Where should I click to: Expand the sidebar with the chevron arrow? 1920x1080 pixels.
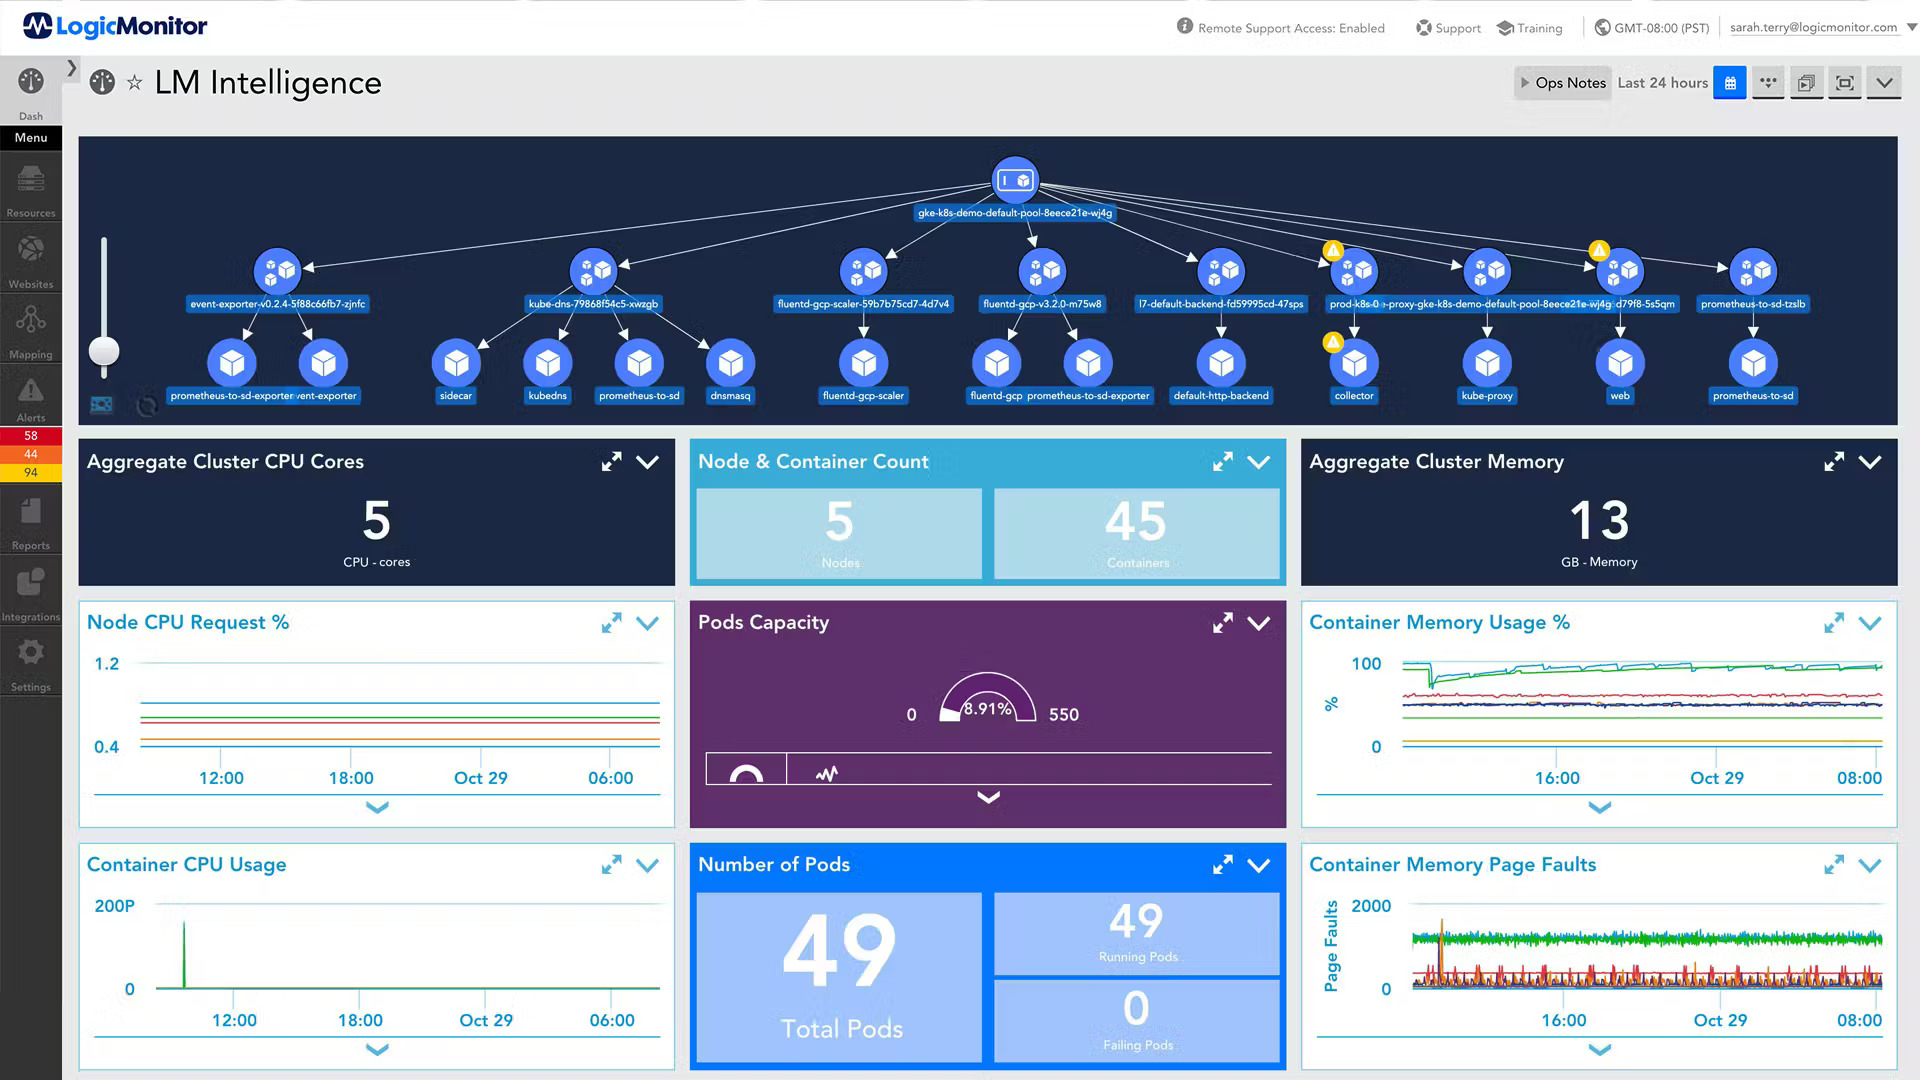72,68
